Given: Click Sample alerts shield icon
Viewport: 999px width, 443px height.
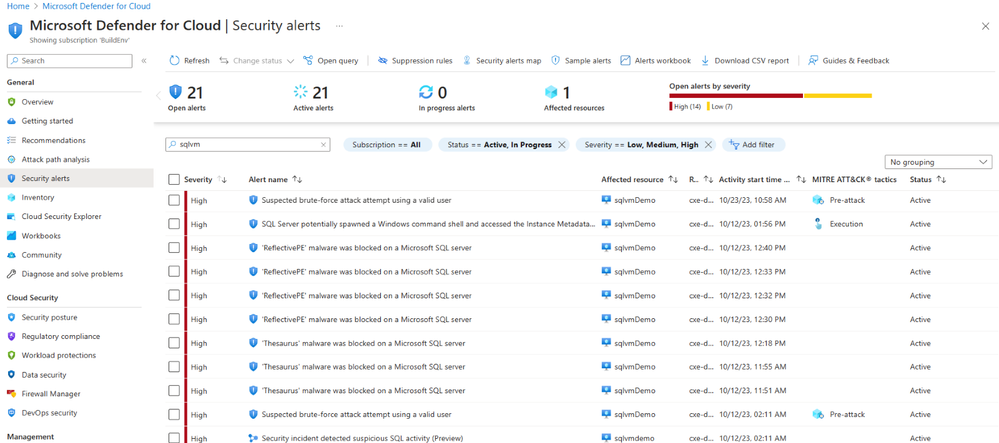Looking at the screenshot, I should click(x=555, y=61).
